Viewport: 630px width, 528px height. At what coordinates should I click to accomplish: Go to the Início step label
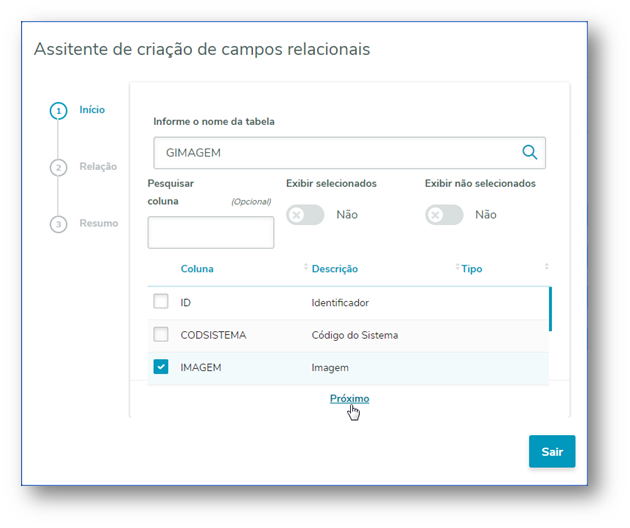(92, 110)
